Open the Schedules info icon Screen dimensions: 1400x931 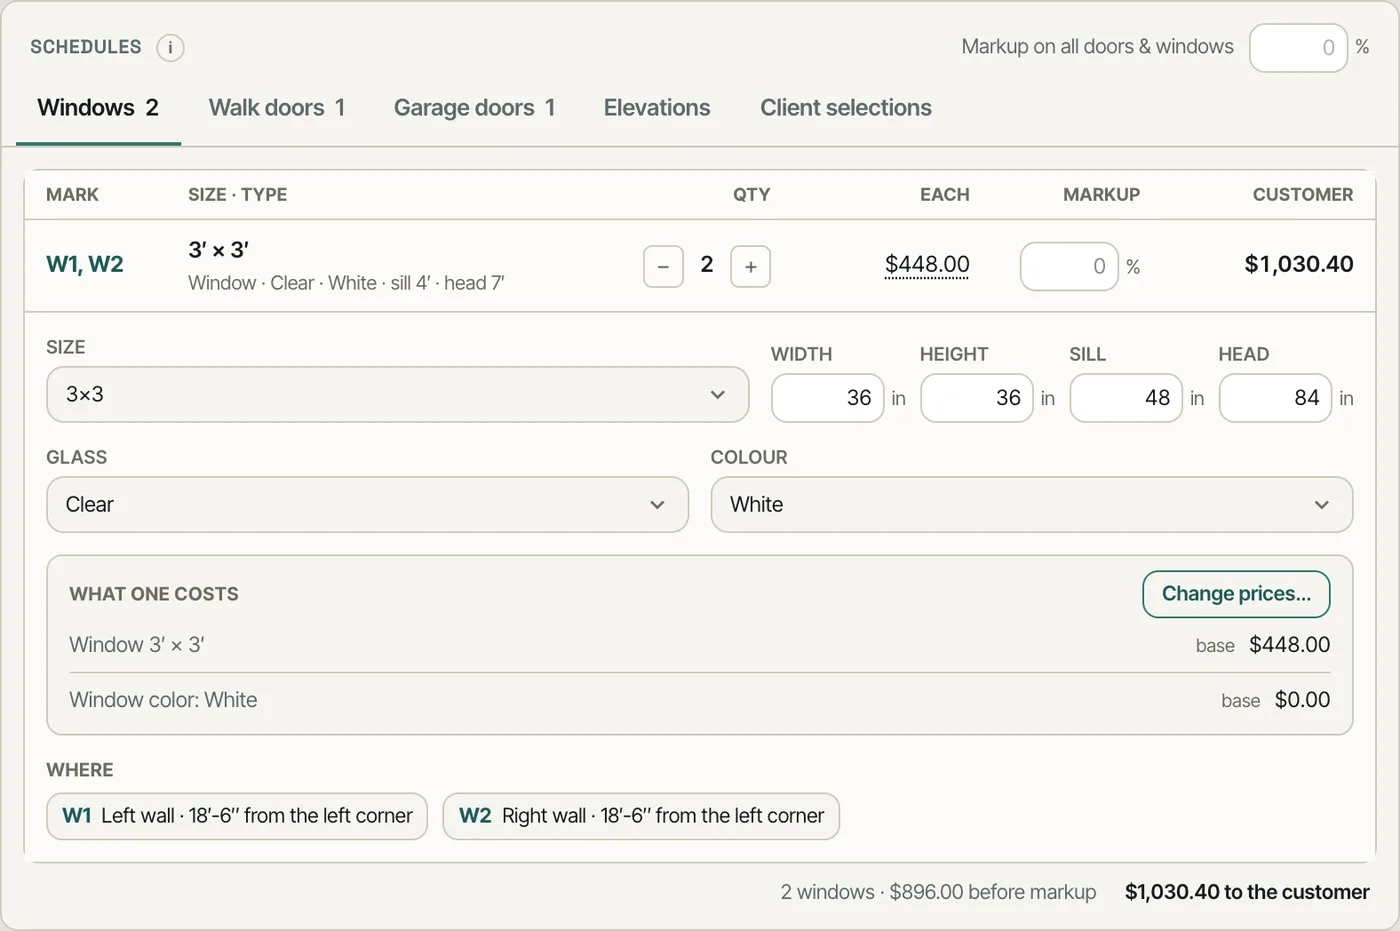(170, 47)
